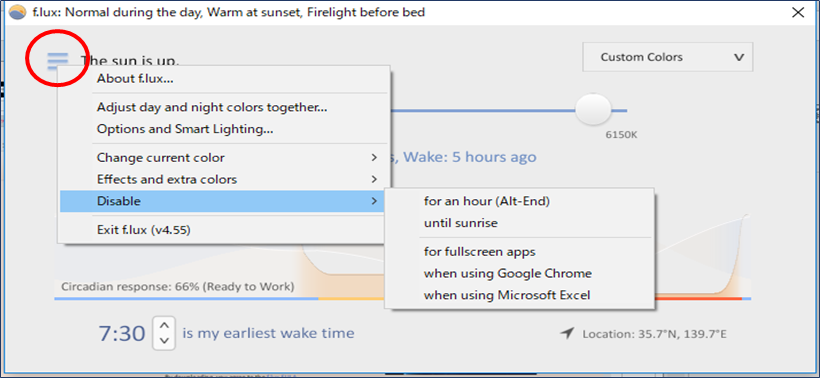Screen dimensions: 820x378
Task: Open Options and Smart Lighting...
Action: pyautogui.click(x=224, y=129)
